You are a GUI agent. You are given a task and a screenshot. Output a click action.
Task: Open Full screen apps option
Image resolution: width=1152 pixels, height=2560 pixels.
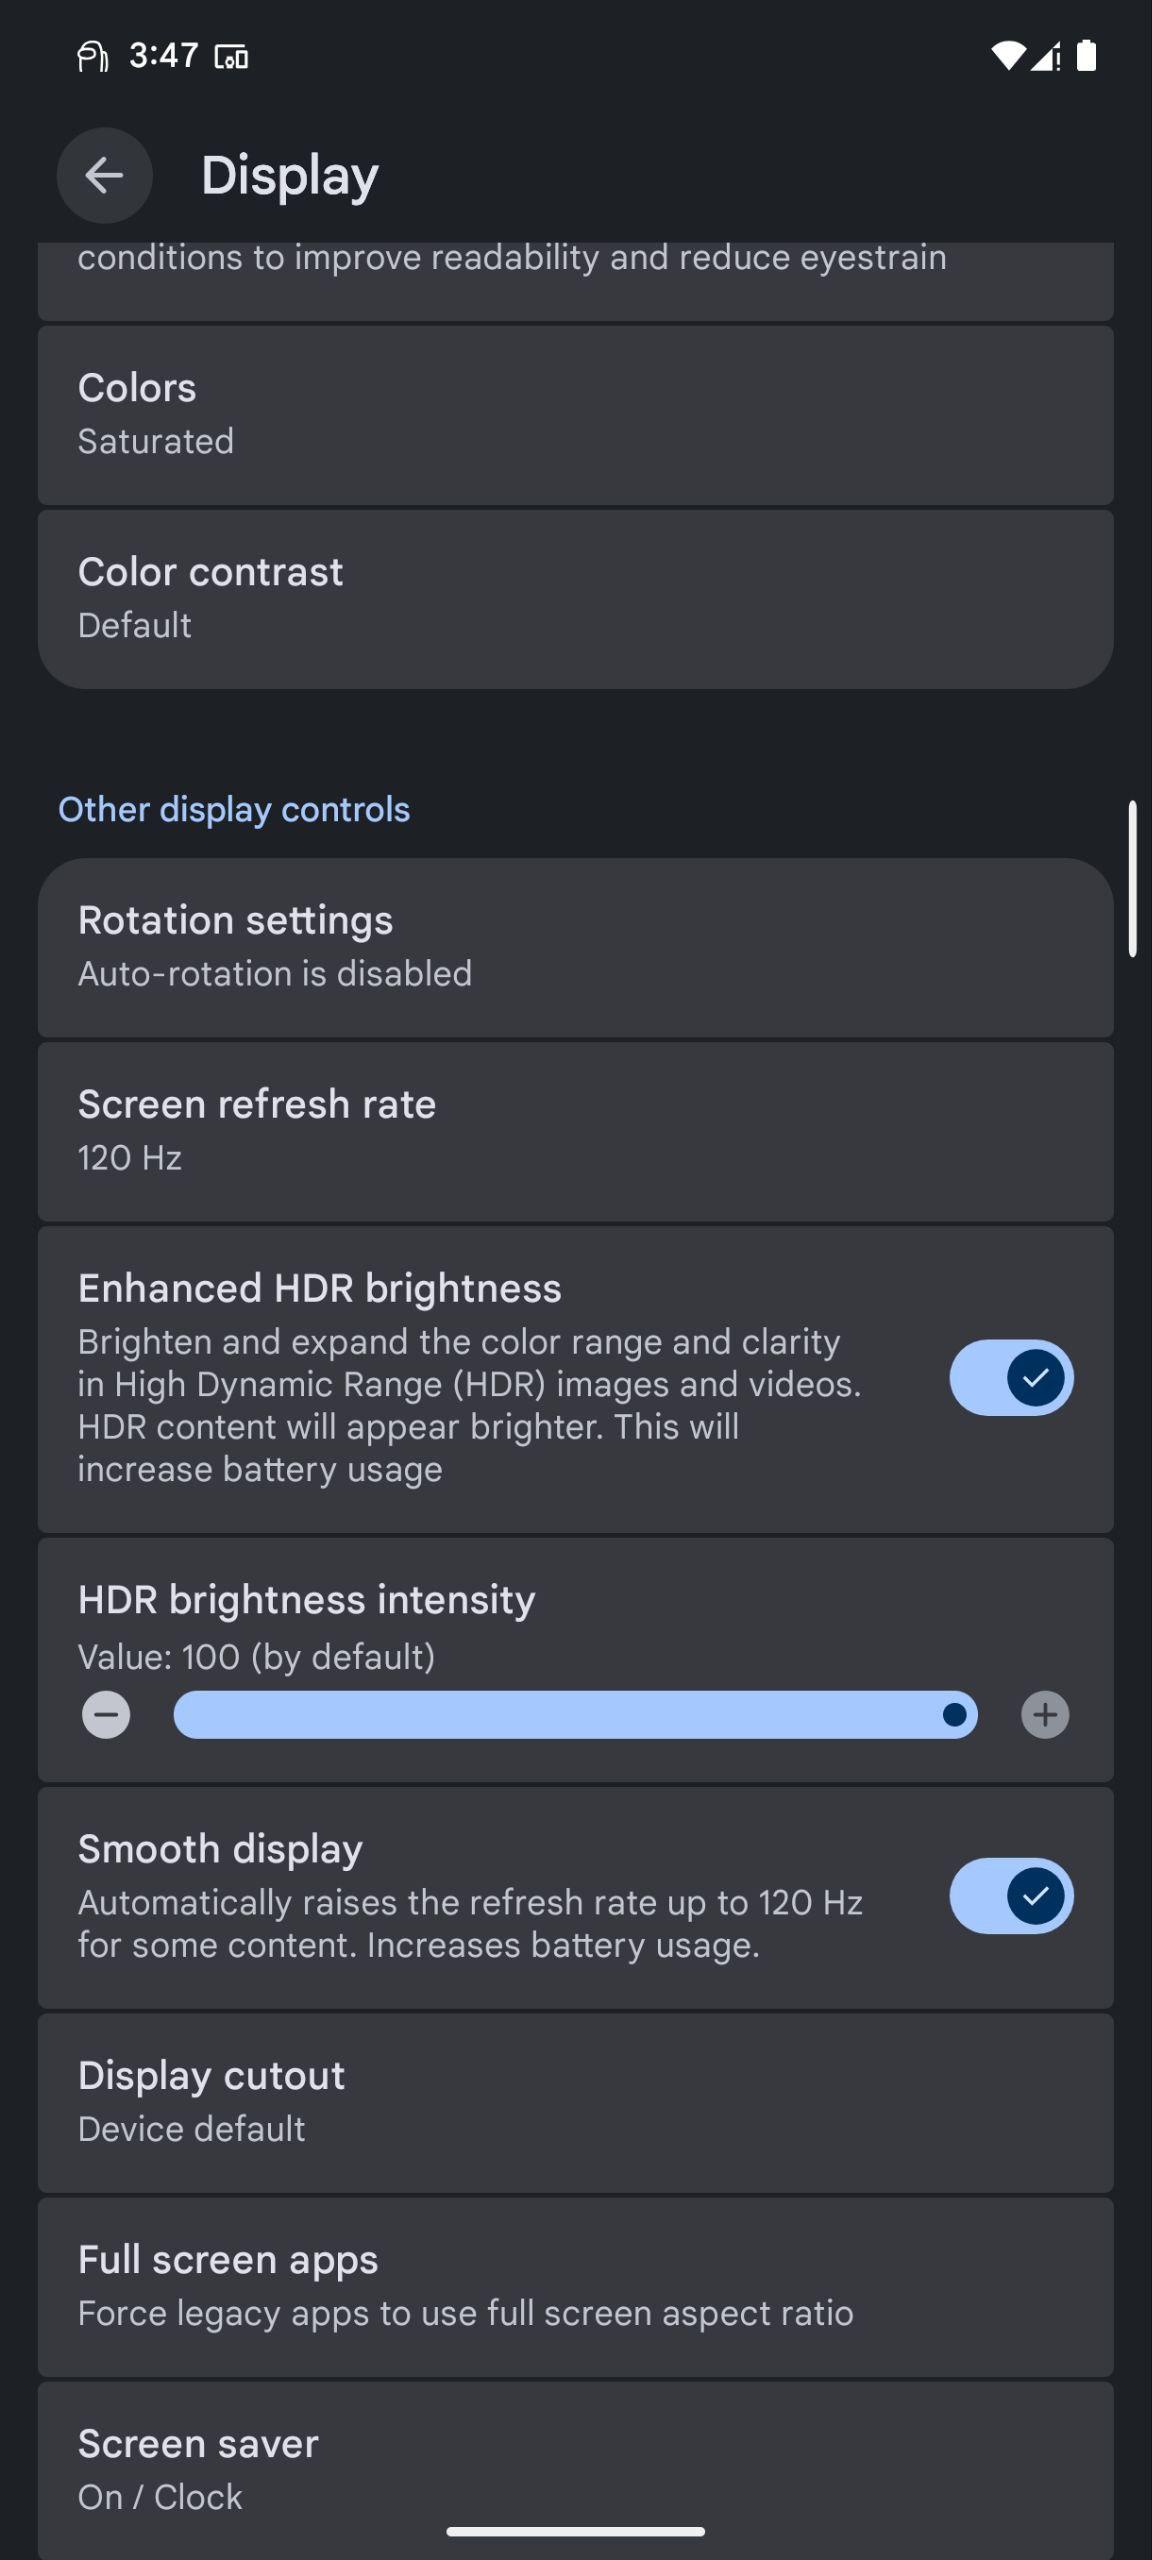point(576,2287)
